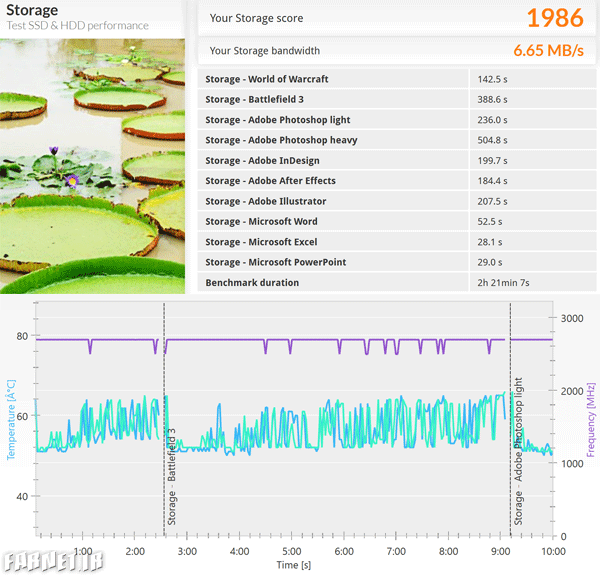
Task: Click the 8:00 time axis tick
Action: click(448, 552)
